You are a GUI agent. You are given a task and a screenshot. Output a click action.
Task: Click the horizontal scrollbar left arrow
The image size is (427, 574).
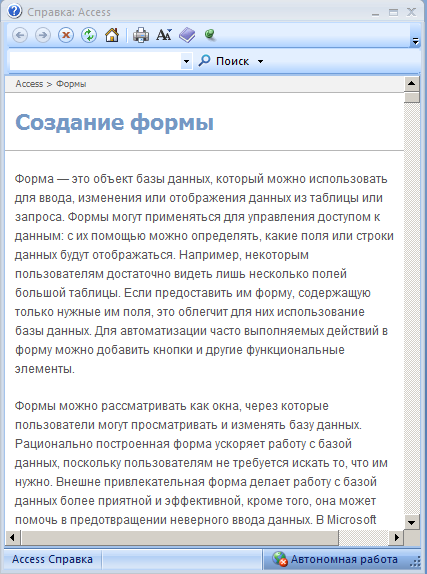(x=12, y=537)
